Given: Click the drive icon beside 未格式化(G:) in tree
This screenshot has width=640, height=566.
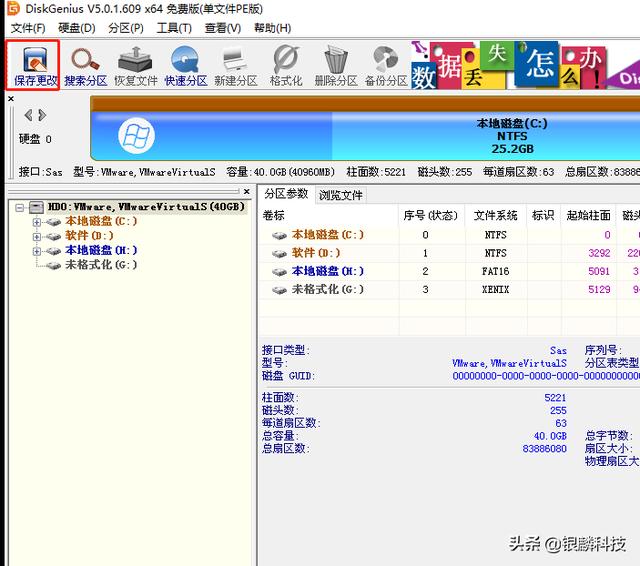Looking at the screenshot, I should [x=53, y=266].
